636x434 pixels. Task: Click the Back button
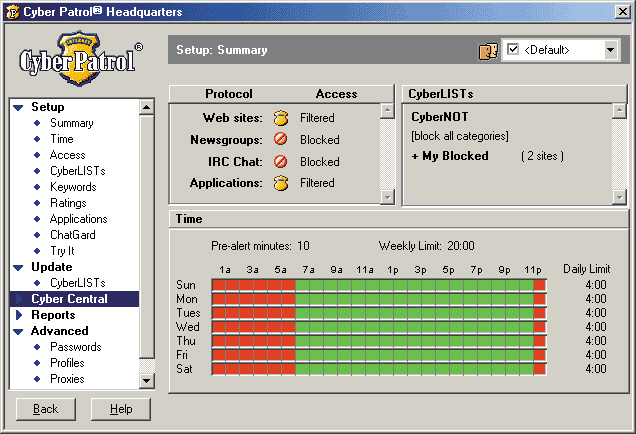46,409
